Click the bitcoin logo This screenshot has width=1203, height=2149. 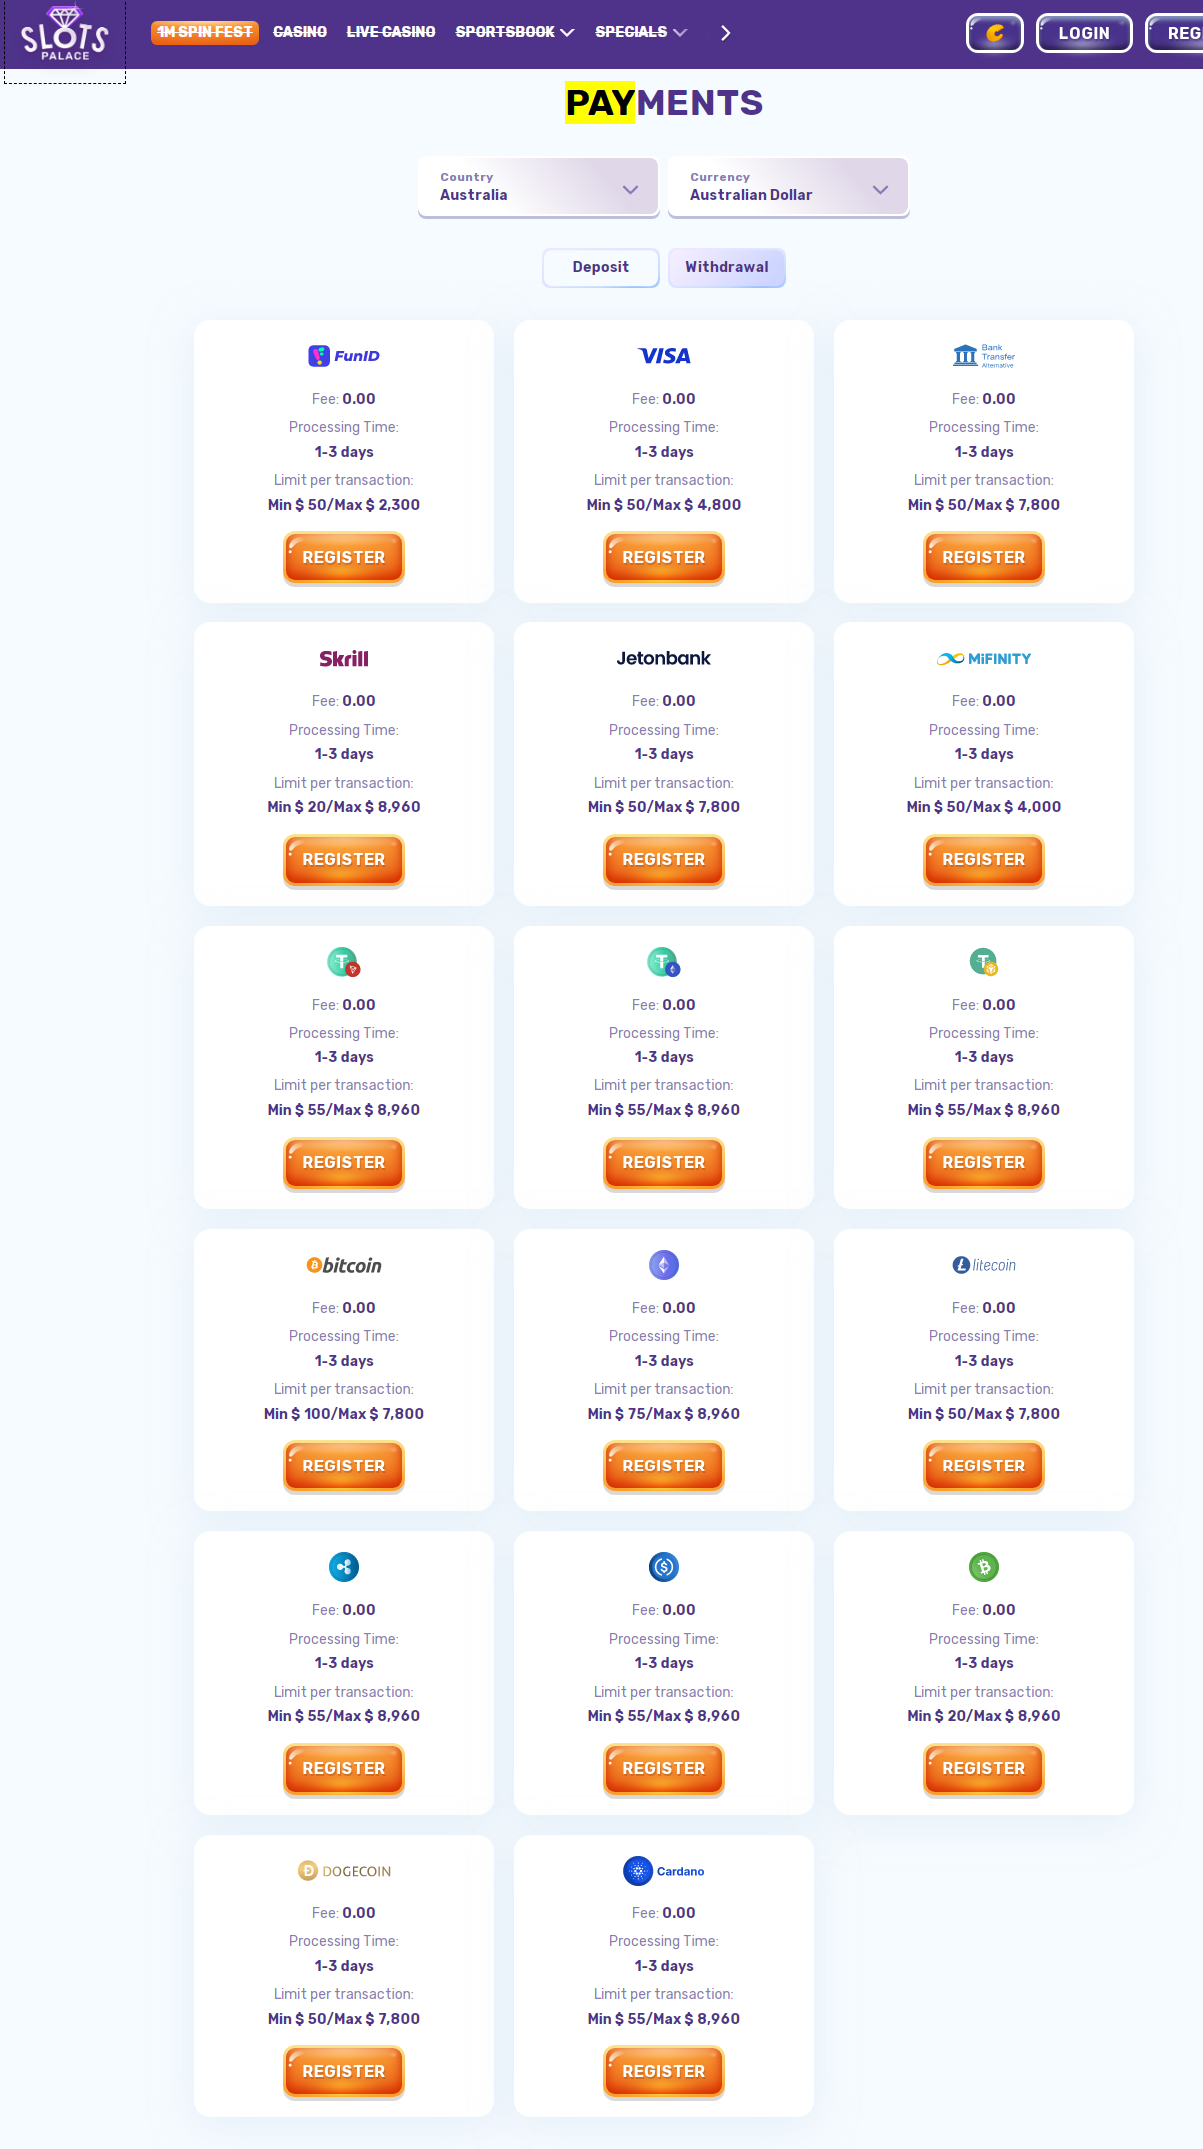click(344, 1265)
